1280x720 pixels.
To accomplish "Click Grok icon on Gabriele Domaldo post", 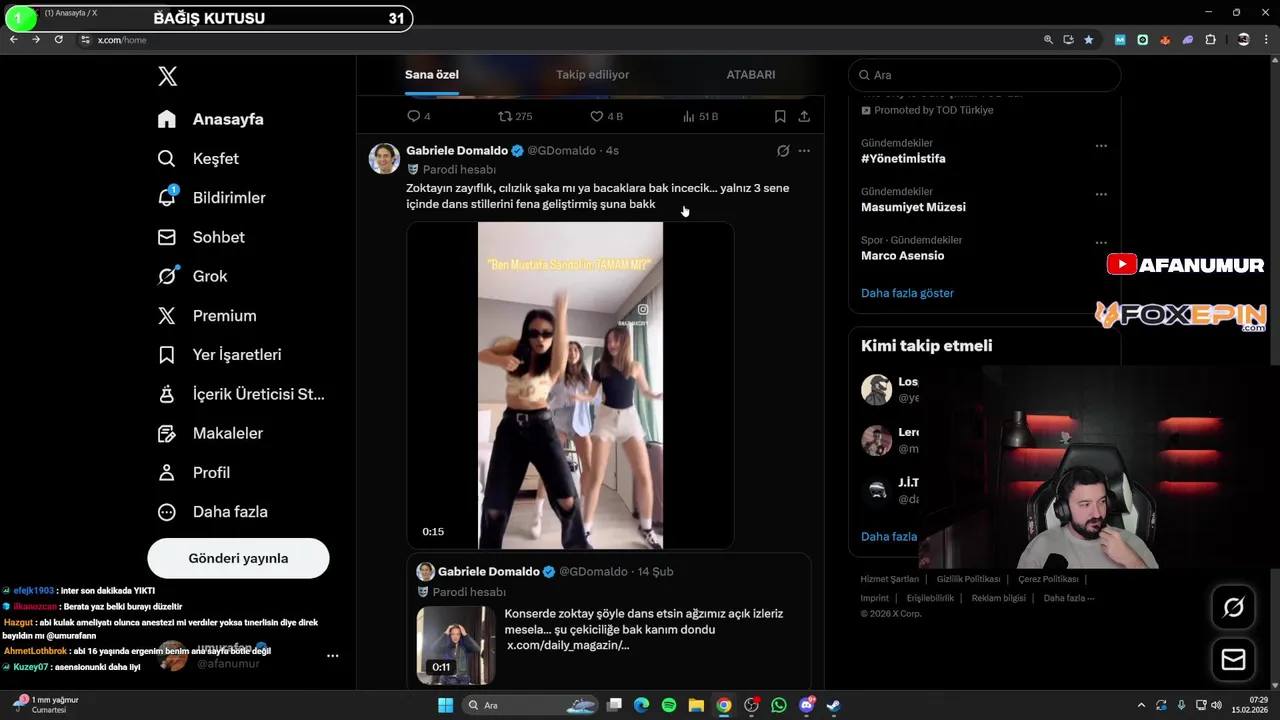I will pyautogui.click(x=783, y=151).
